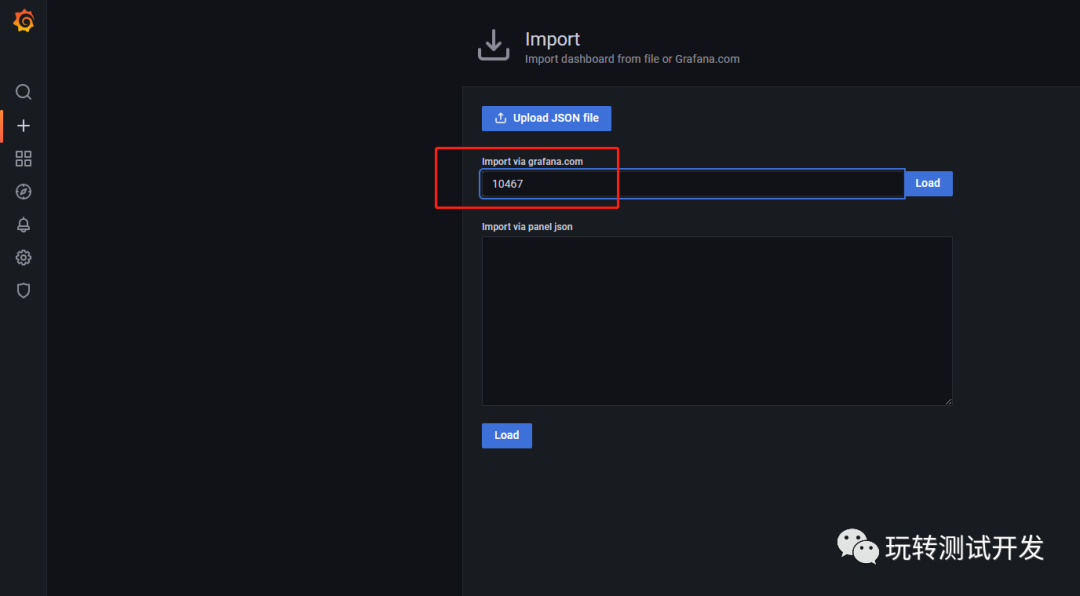The width and height of the screenshot is (1080, 596).
Task: Select the Explore compass icon
Action: [23, 191]
